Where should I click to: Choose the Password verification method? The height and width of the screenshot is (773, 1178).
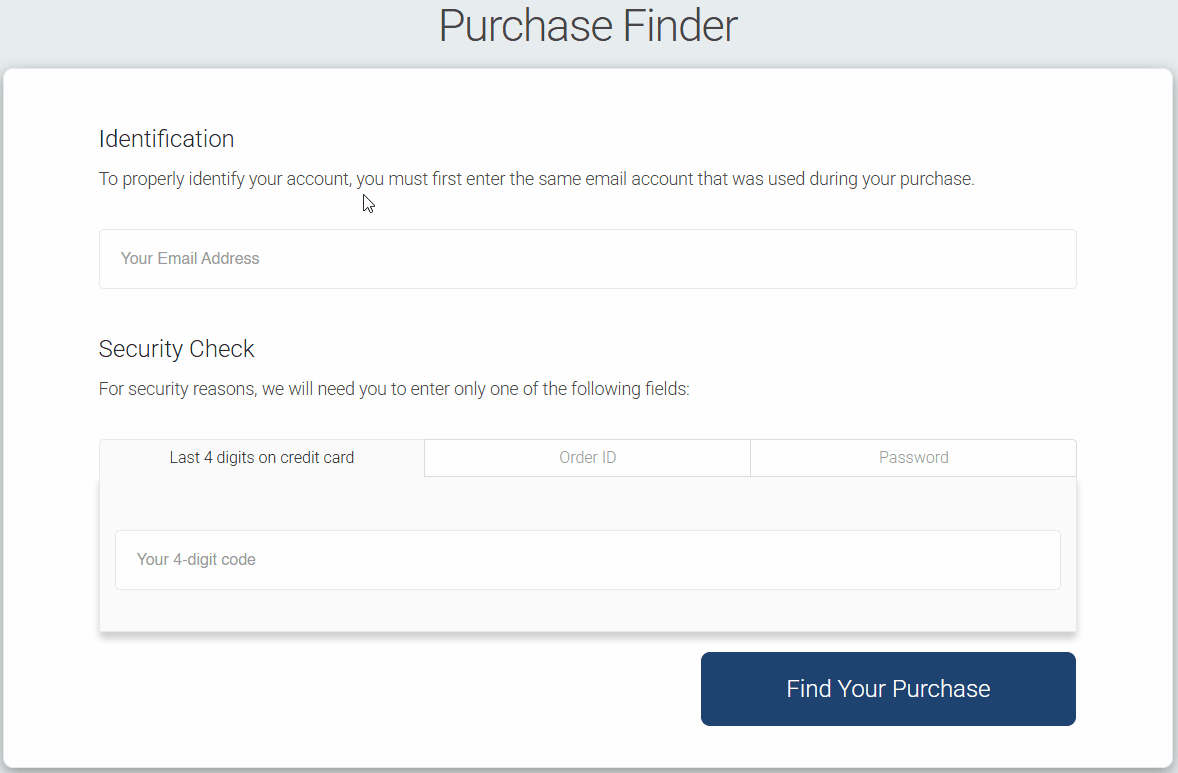[912, 457]
